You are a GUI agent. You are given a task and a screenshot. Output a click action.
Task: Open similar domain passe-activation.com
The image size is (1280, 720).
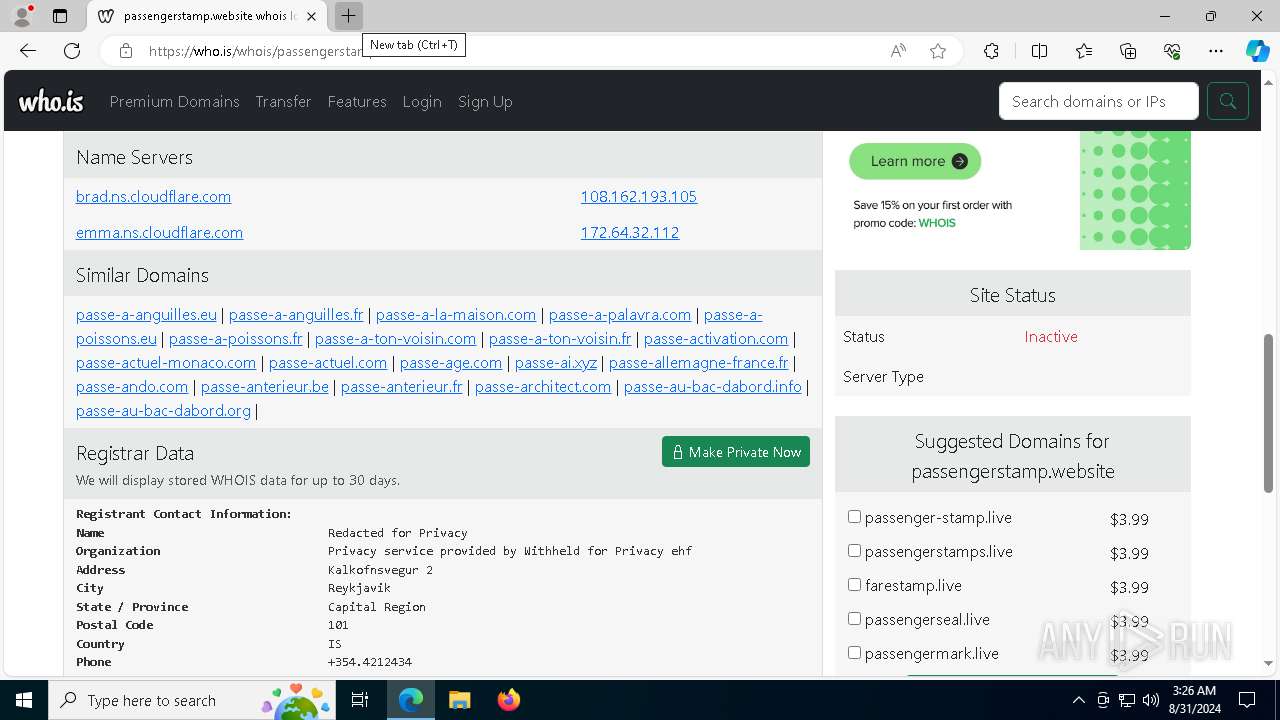coord(716,339)
